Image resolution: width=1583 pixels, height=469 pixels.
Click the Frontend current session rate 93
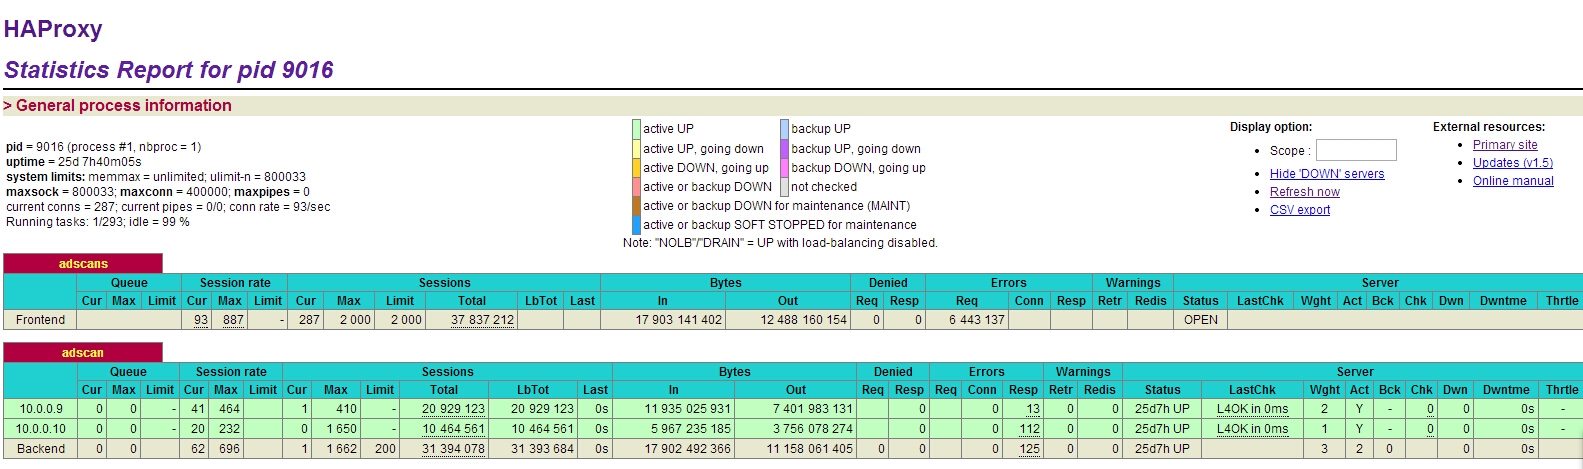(x=201, y=320)
